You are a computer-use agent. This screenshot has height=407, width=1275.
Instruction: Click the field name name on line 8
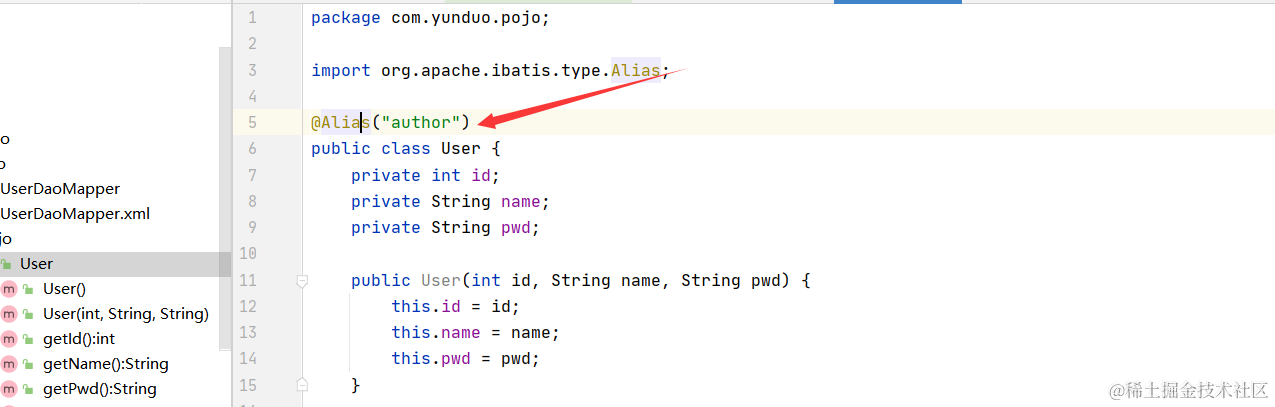coord(521,201)
